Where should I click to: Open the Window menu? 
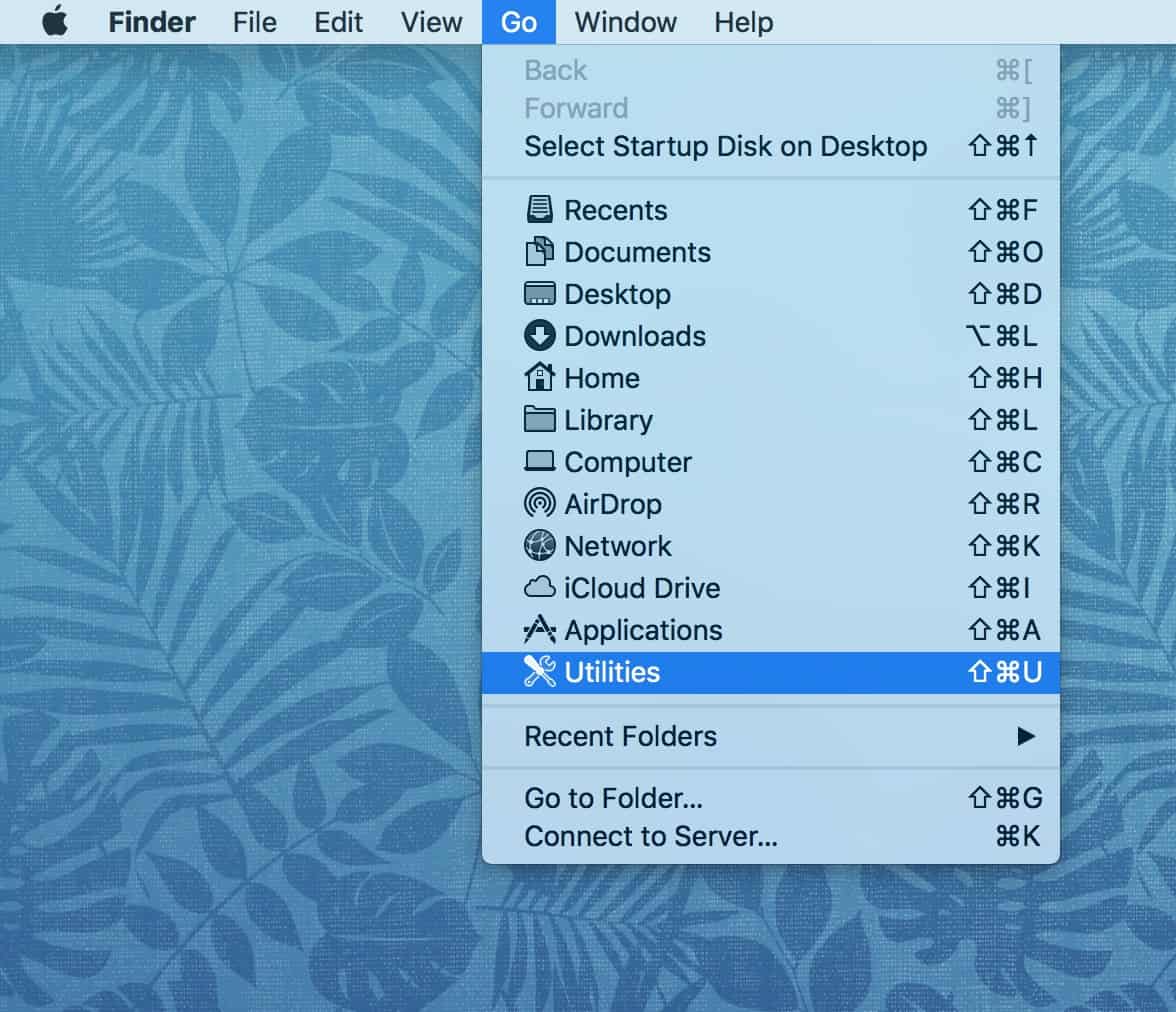click(x=625, y=22)
